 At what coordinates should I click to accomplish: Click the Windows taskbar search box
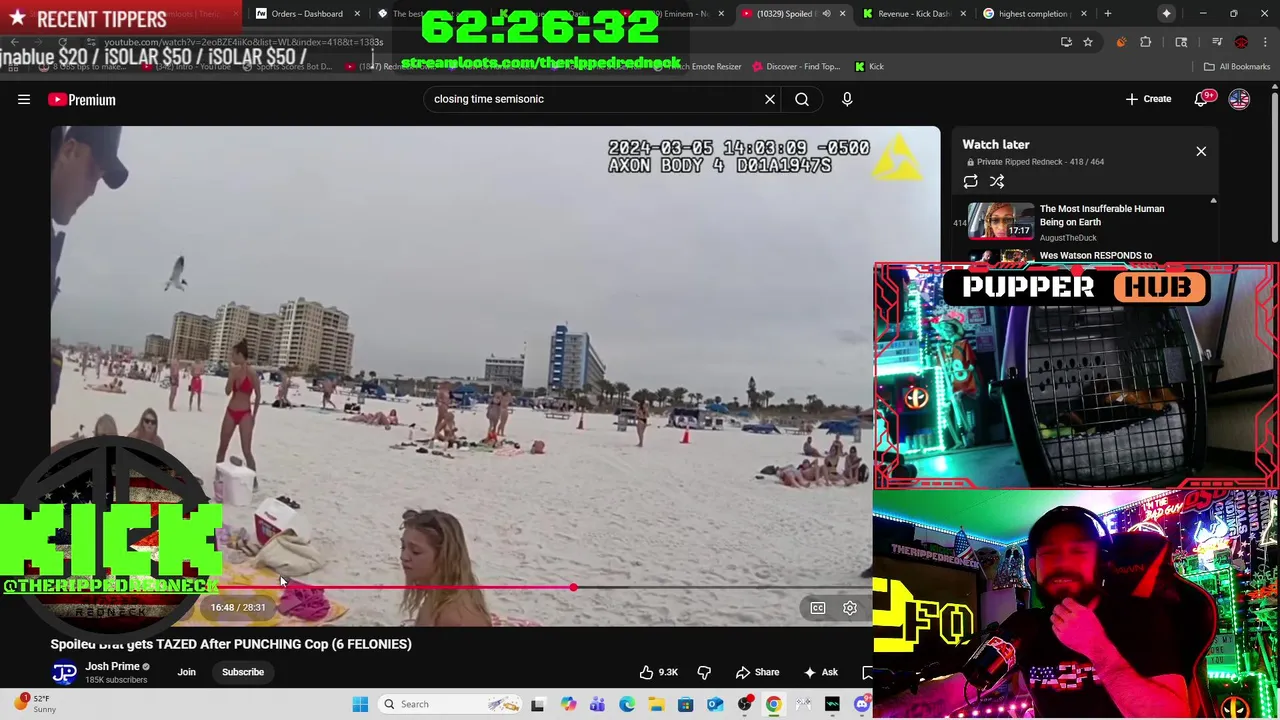(449, 704)
